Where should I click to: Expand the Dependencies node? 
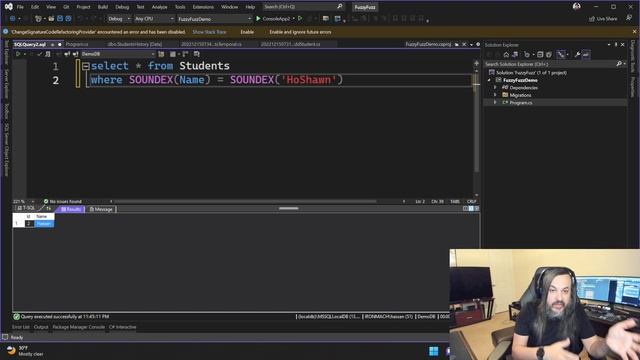495,87
